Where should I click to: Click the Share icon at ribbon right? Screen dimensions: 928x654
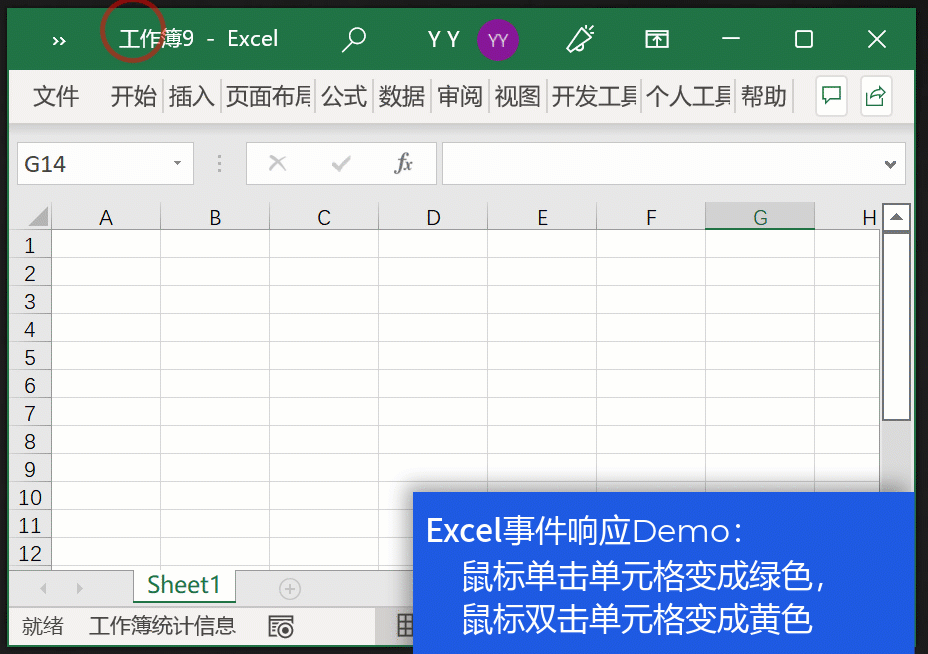874,96
